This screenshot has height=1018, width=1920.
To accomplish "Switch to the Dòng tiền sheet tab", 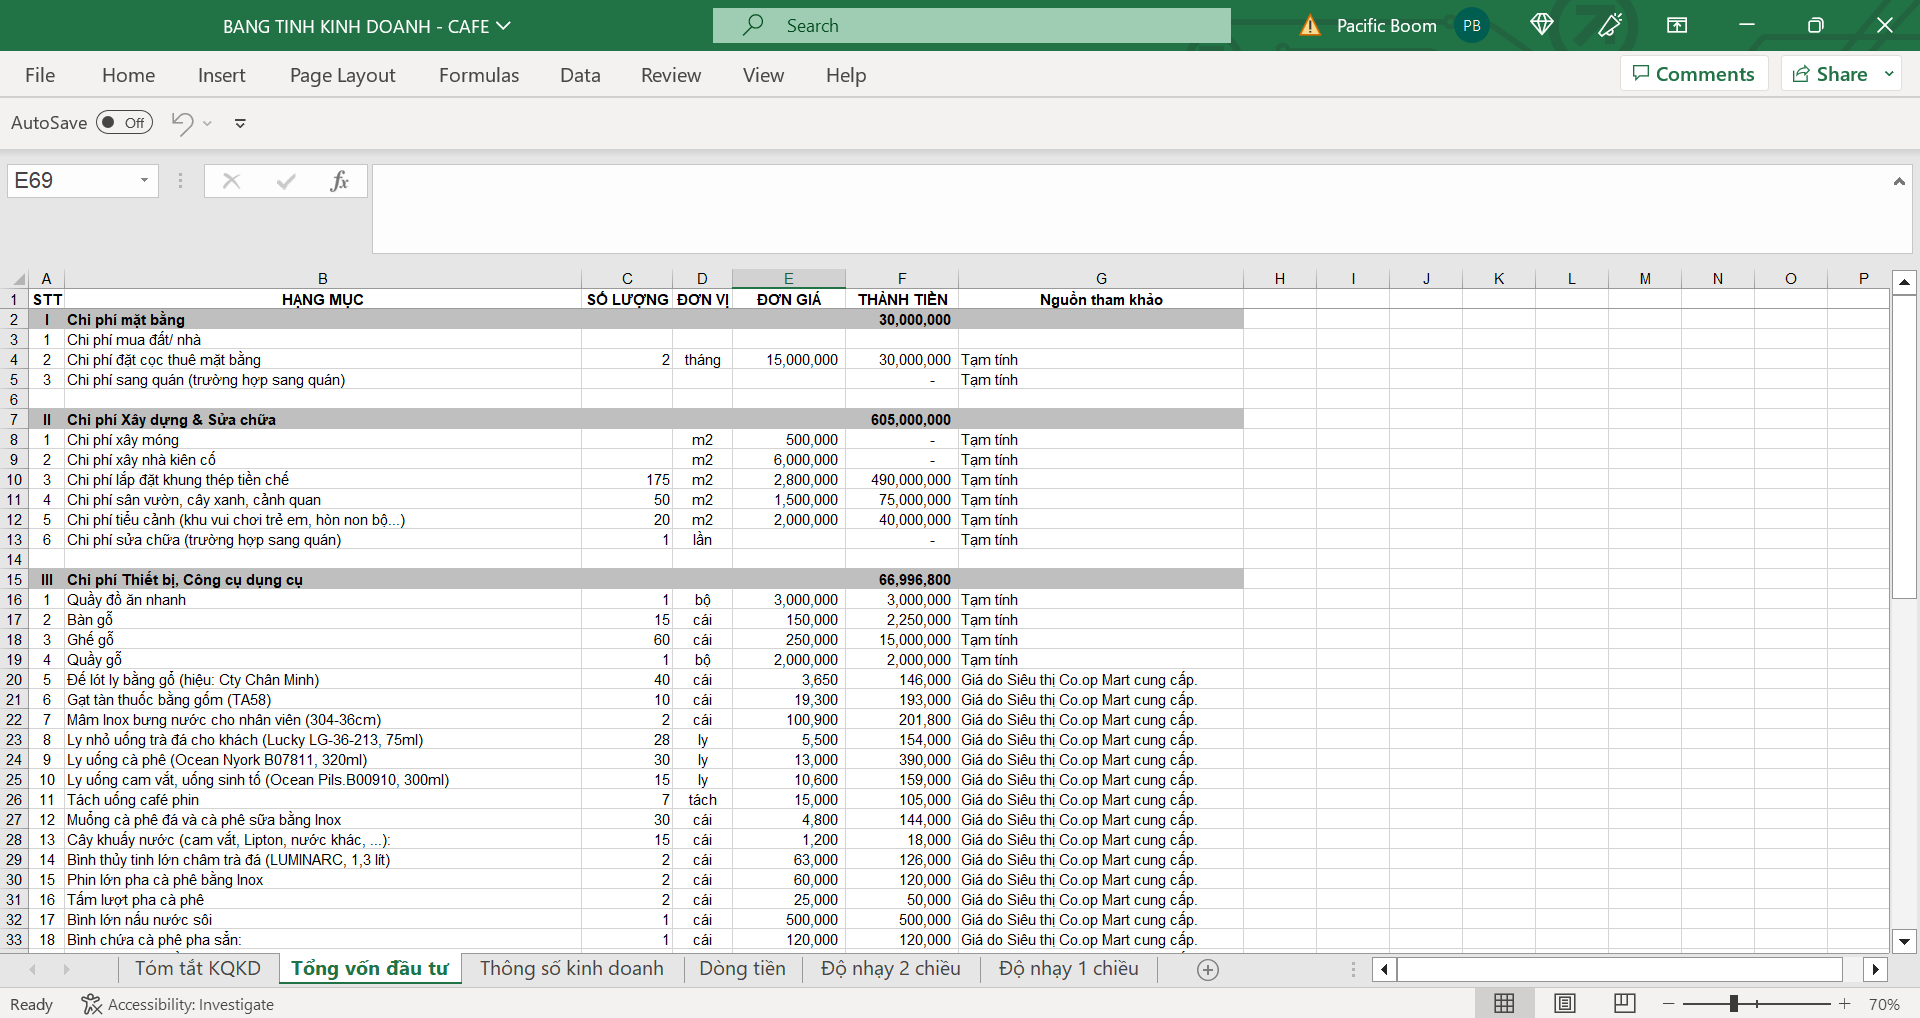I will tap(742, 968).
